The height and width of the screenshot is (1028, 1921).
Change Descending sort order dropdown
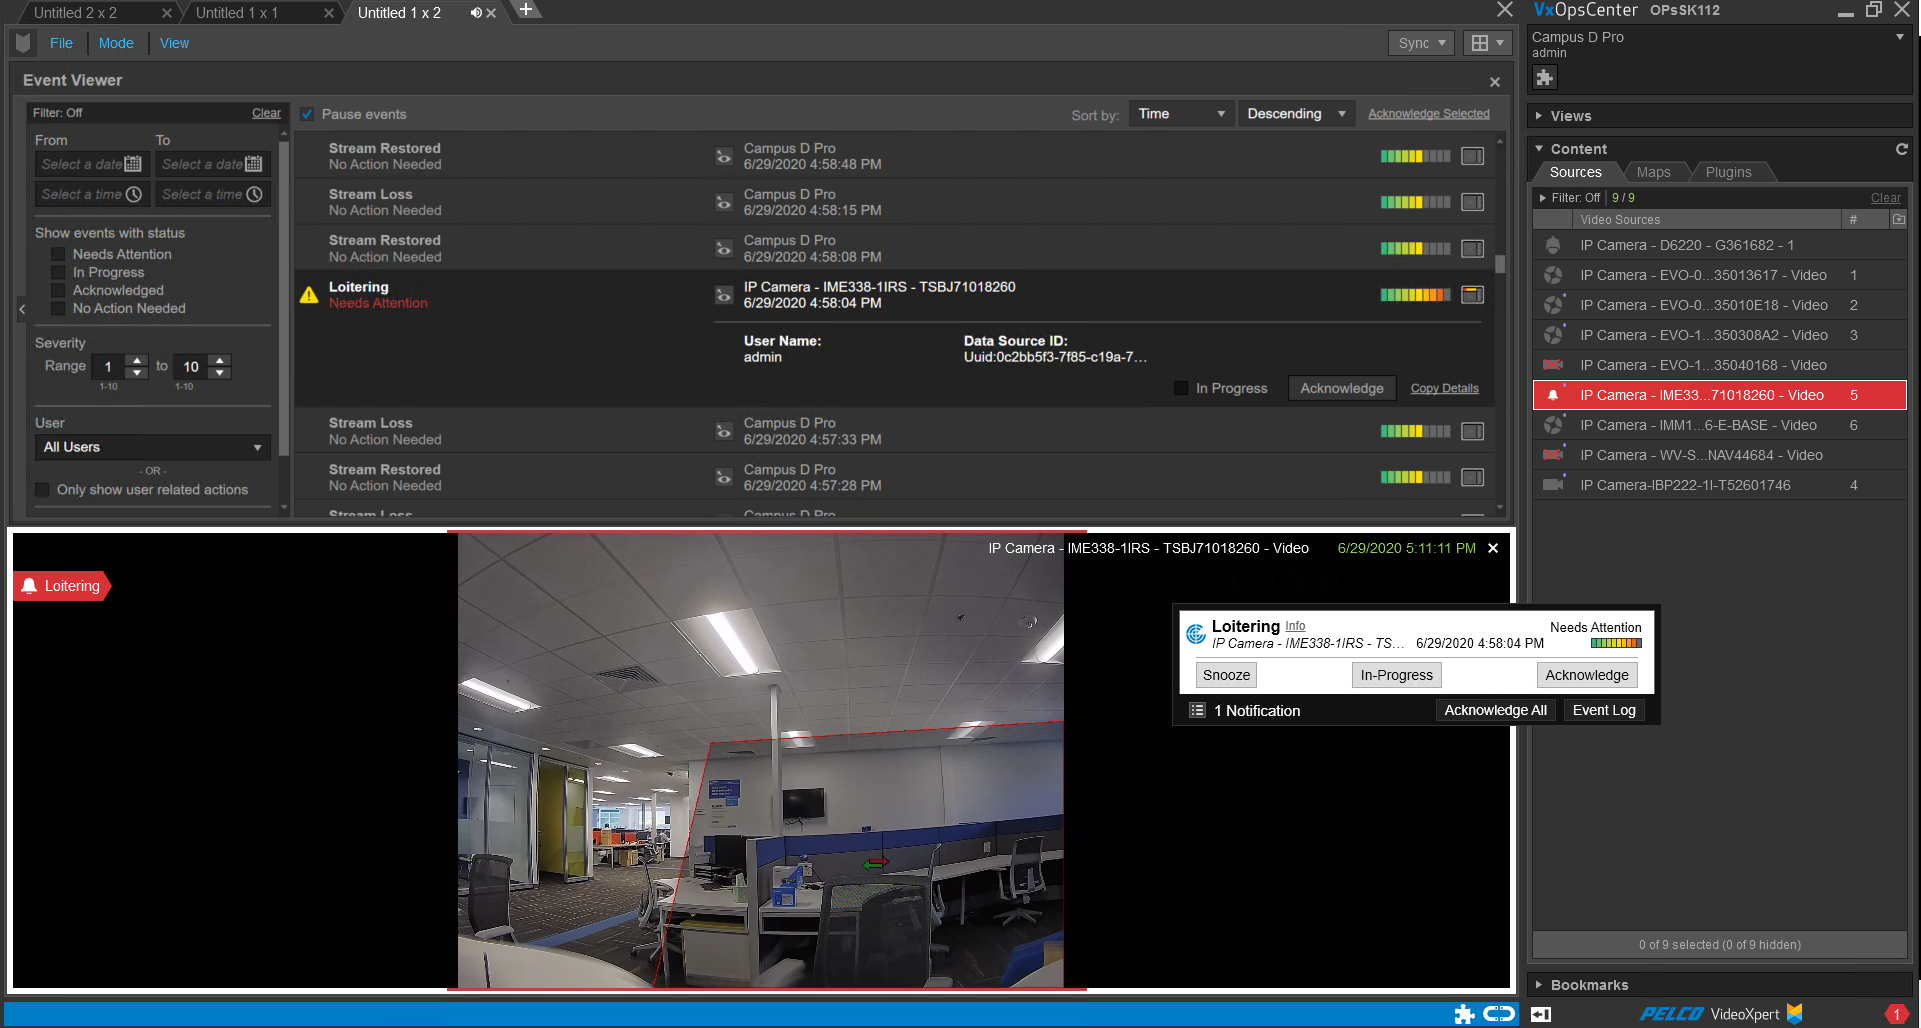tap(1296, 113)
